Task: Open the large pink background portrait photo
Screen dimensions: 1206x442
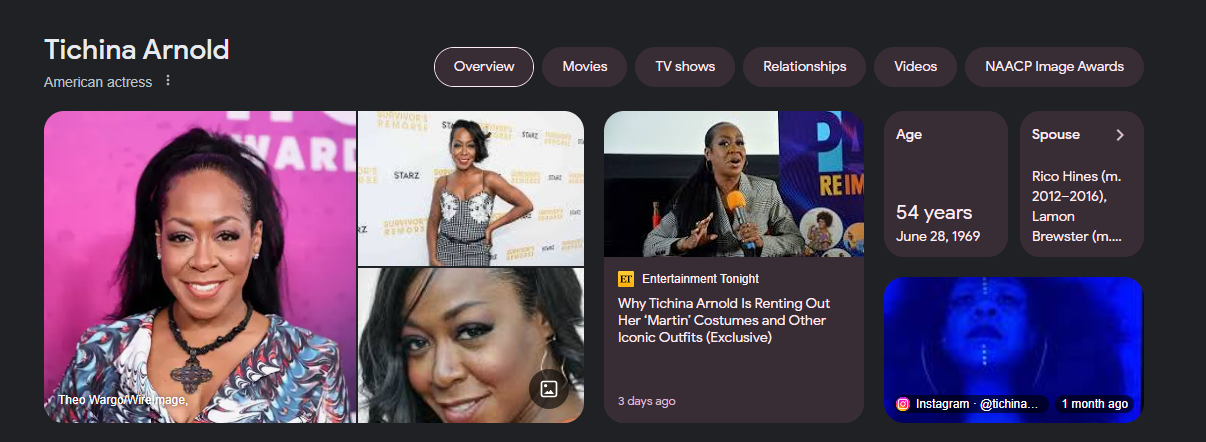Action: tap(200, 267)
